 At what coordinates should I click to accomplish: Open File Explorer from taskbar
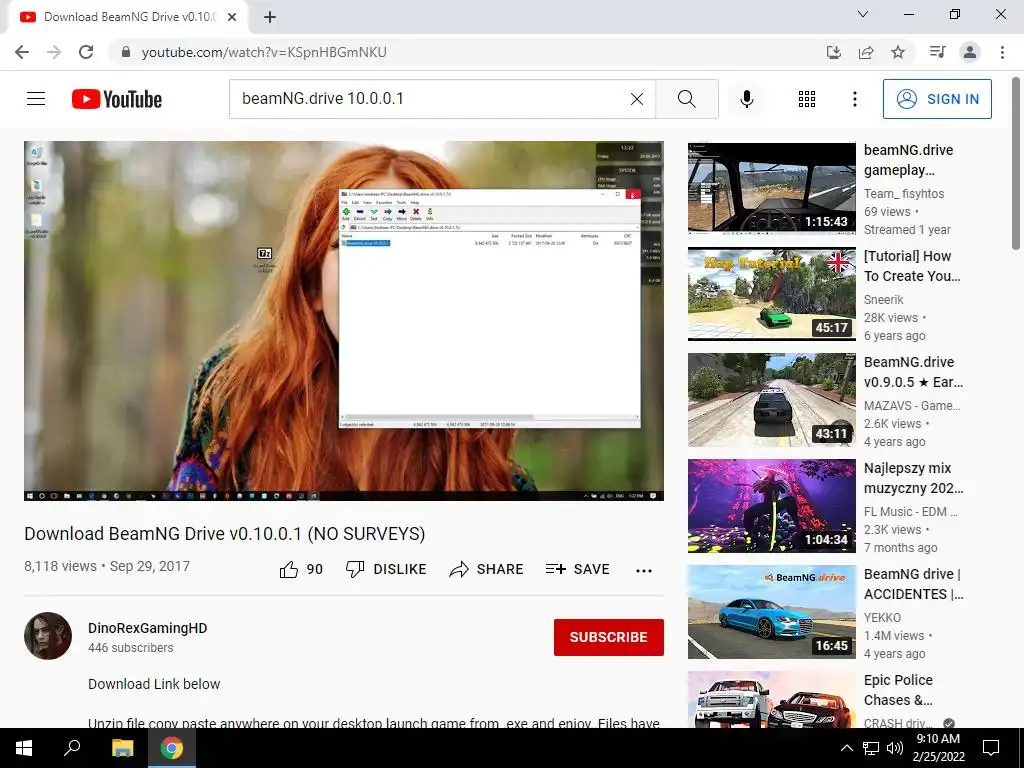(122, 748)
